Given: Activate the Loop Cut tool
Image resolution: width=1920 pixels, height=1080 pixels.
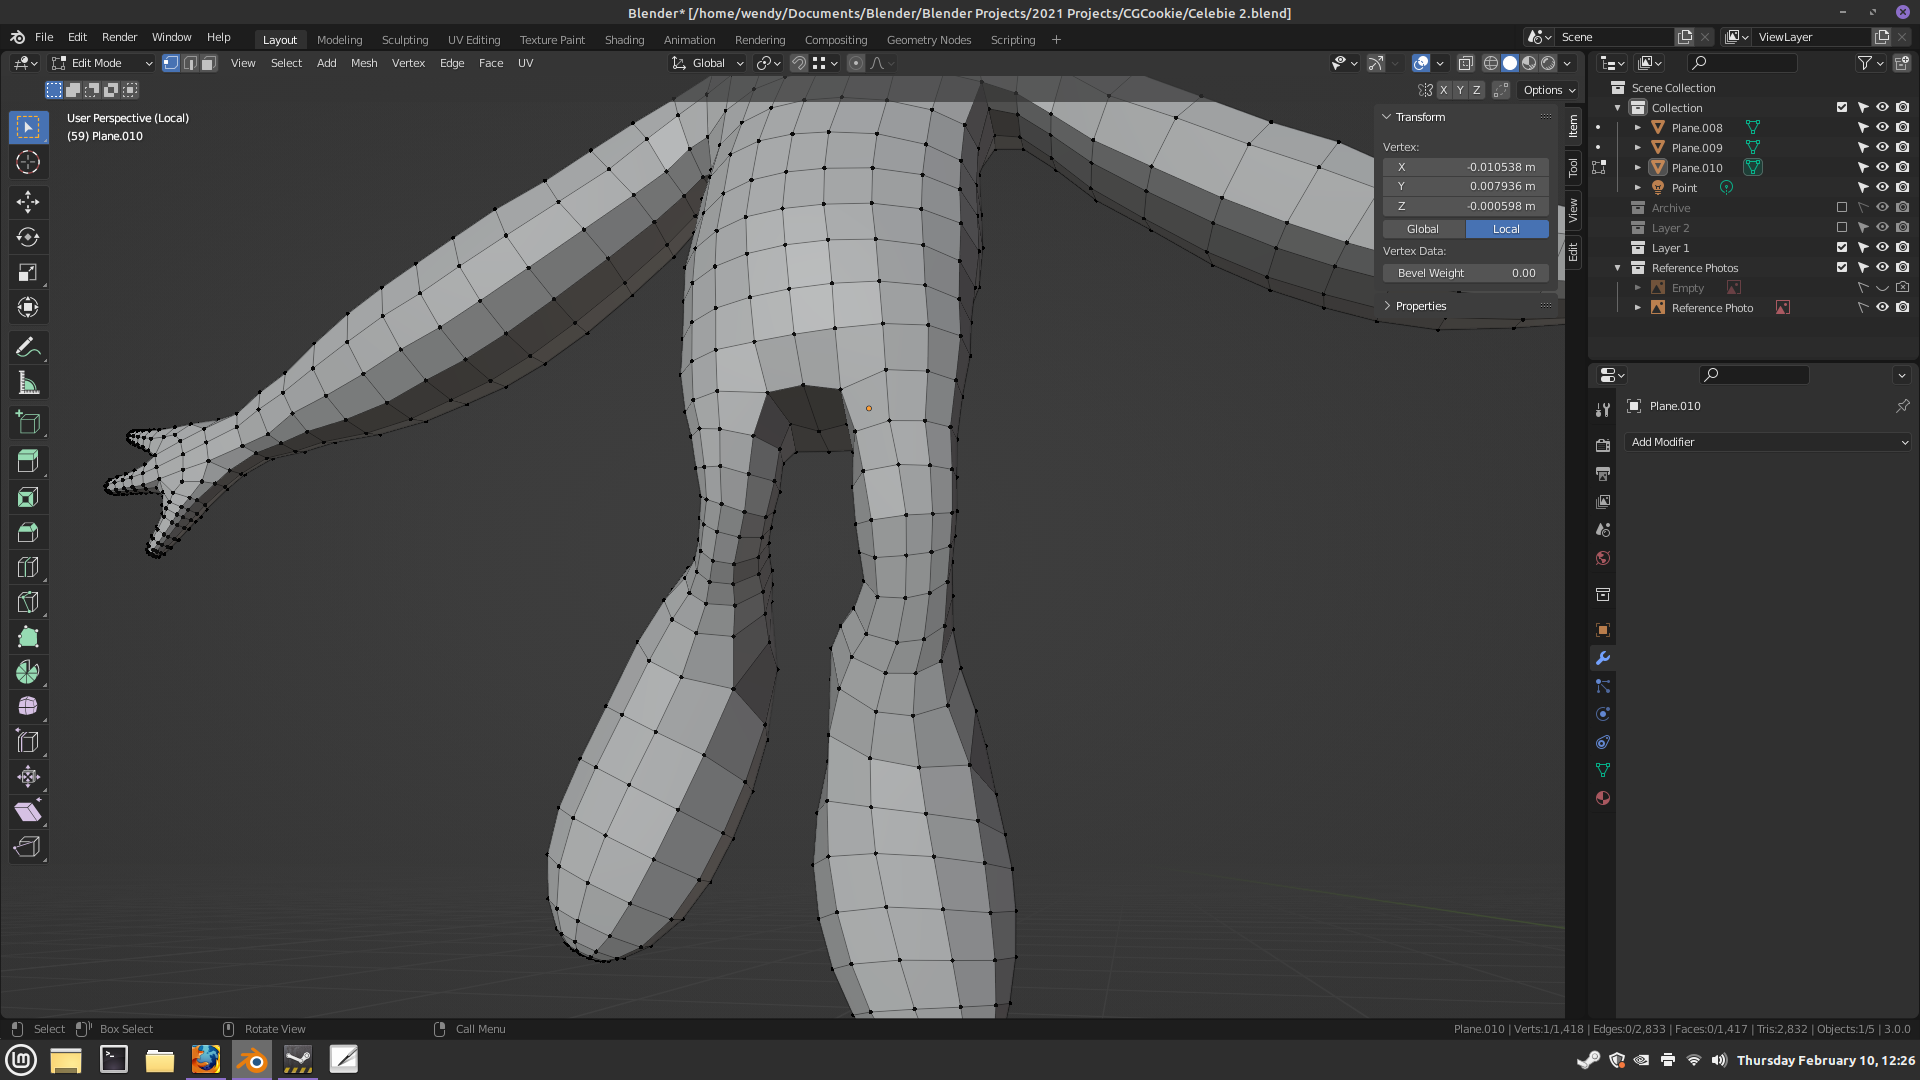Looking at the screenshot, I should click(28, 567).
